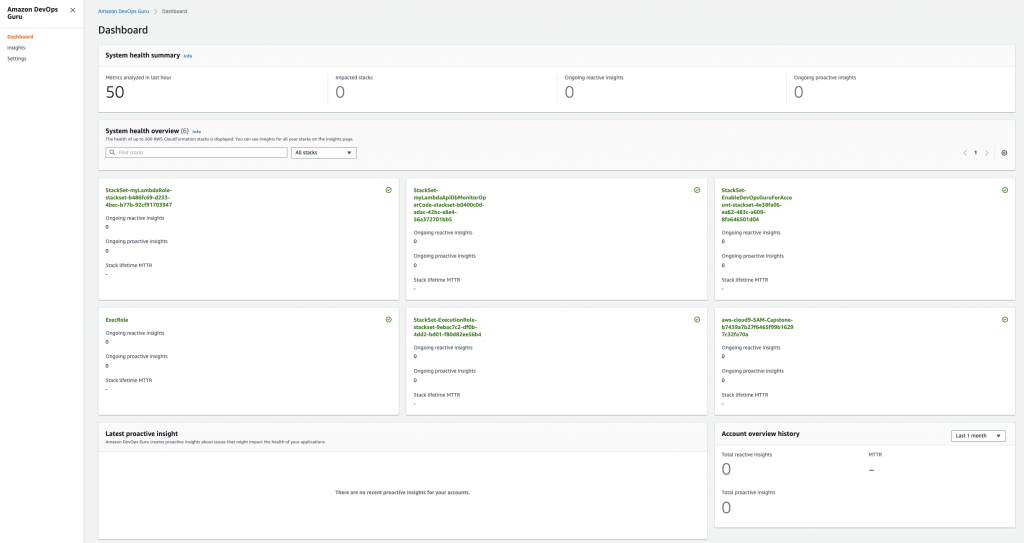Open StackSet-myLambdaRole stack link
The height and width of the screenshot is (543, 1024).
(138, 197)
